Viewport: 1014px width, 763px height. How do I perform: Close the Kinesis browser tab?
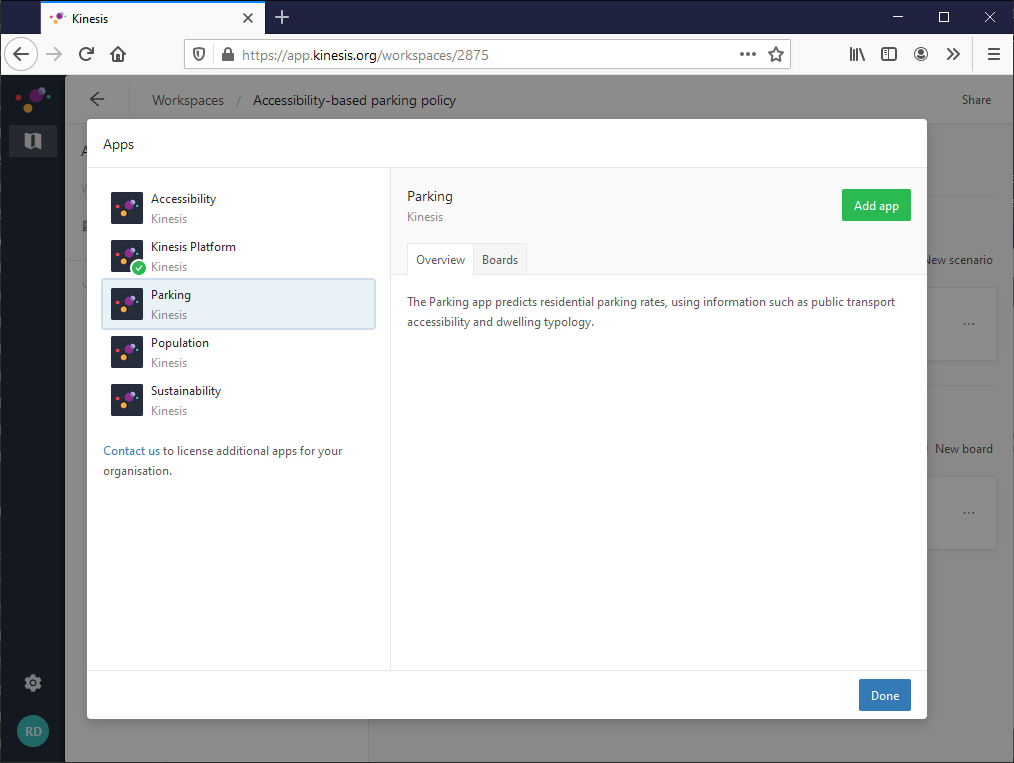(248, 18)
